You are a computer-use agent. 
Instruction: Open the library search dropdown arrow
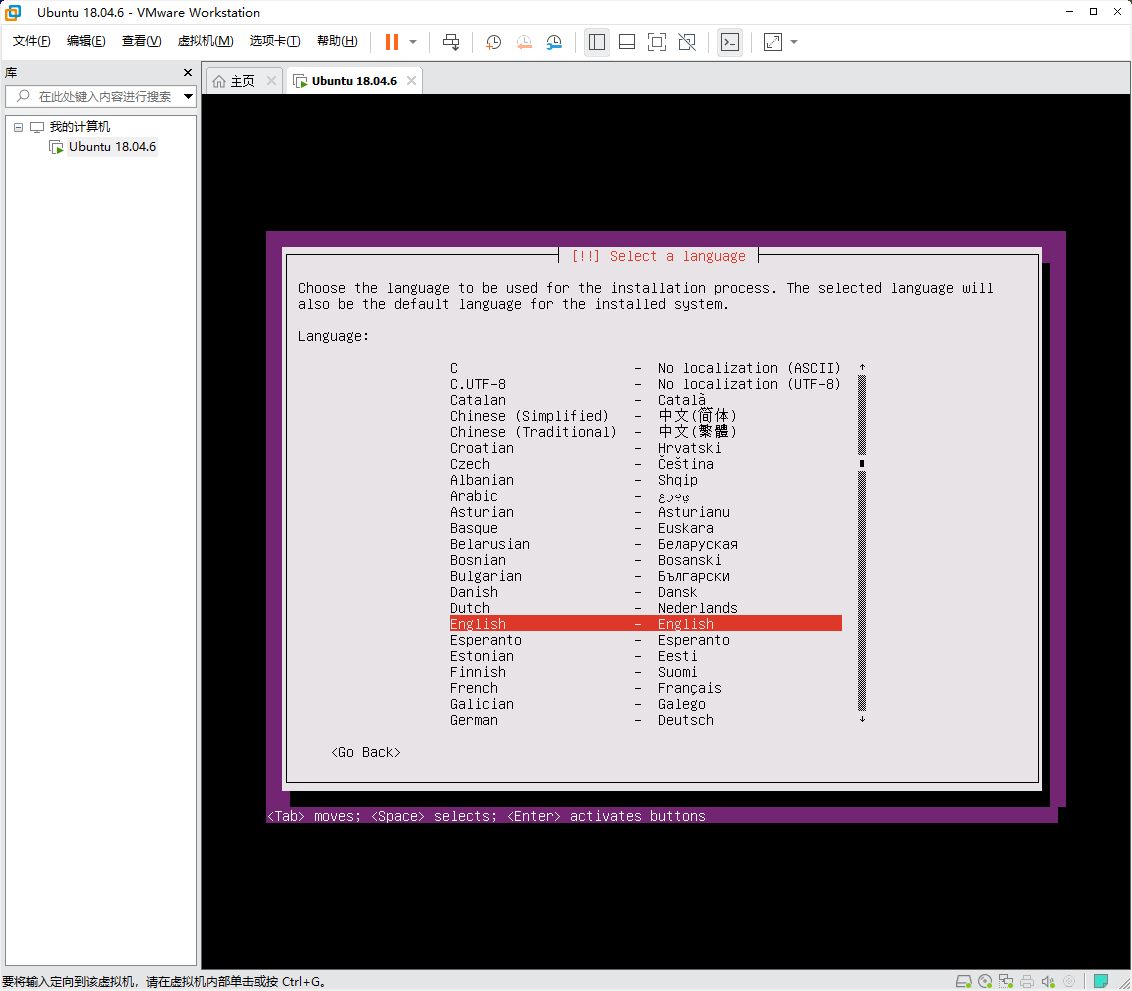click(188, 96)
